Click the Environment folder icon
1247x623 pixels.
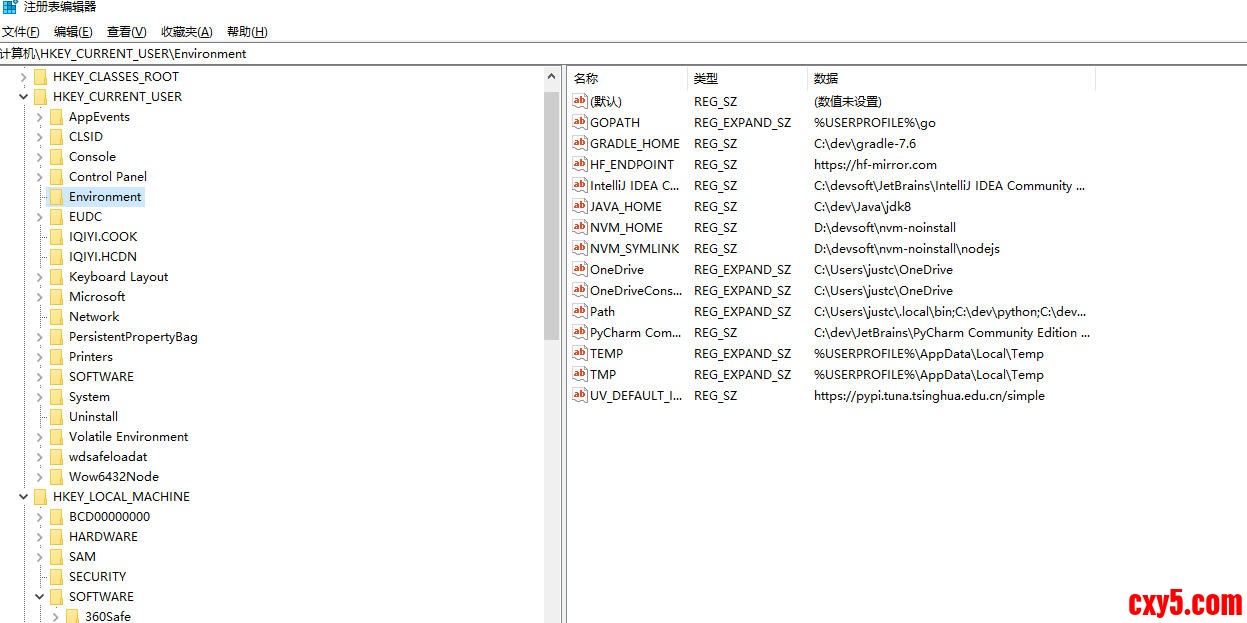coord(56,197)
